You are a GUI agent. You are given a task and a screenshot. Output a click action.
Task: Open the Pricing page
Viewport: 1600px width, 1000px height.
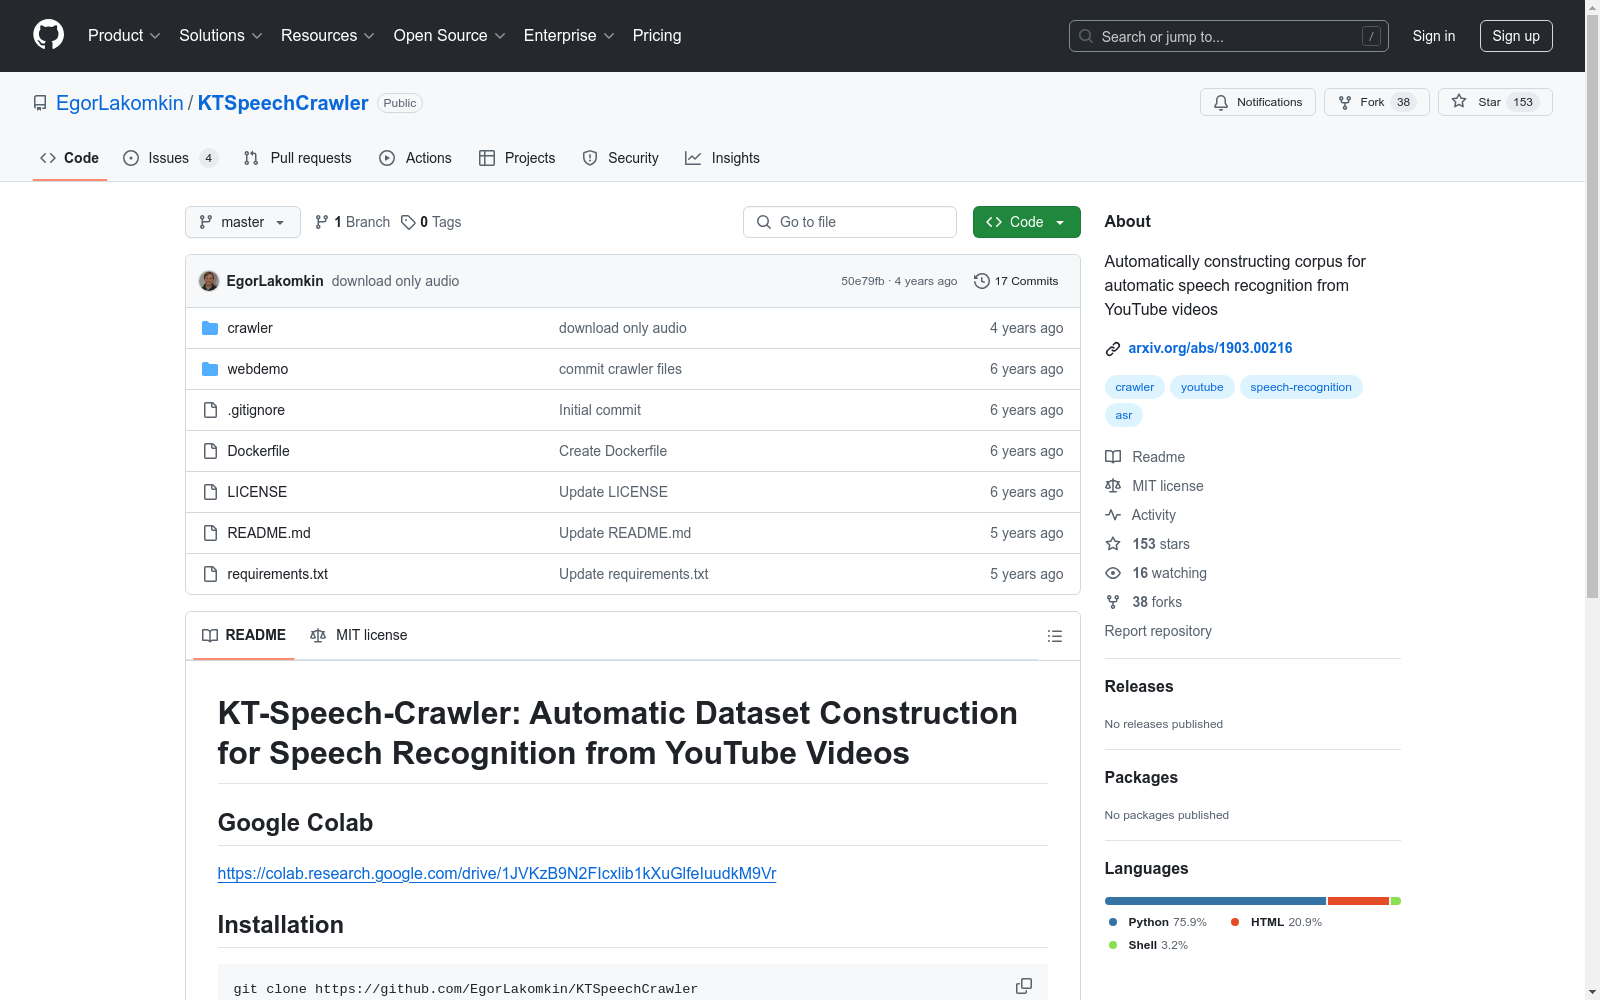[x=657, y=36]
